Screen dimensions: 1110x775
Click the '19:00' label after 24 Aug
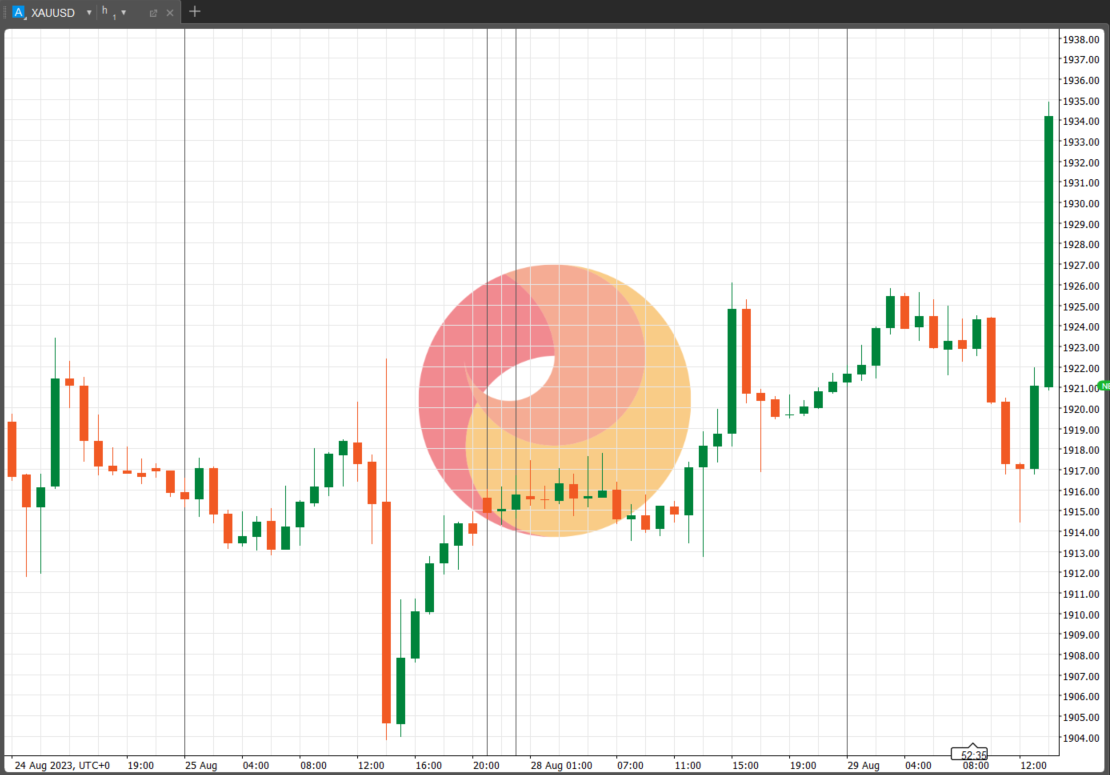[x=140, y=765]
